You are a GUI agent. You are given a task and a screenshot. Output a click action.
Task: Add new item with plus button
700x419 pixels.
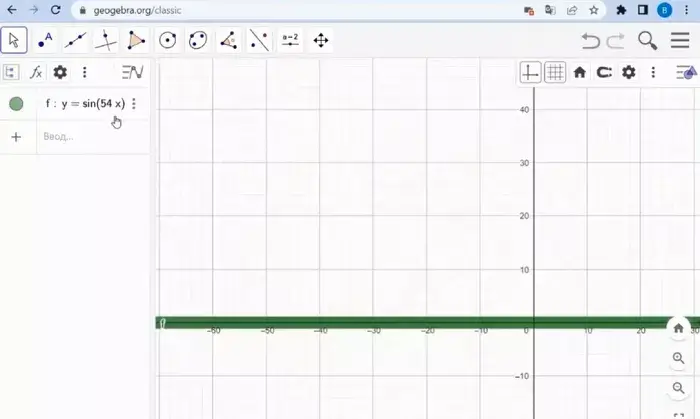[16, 137]
